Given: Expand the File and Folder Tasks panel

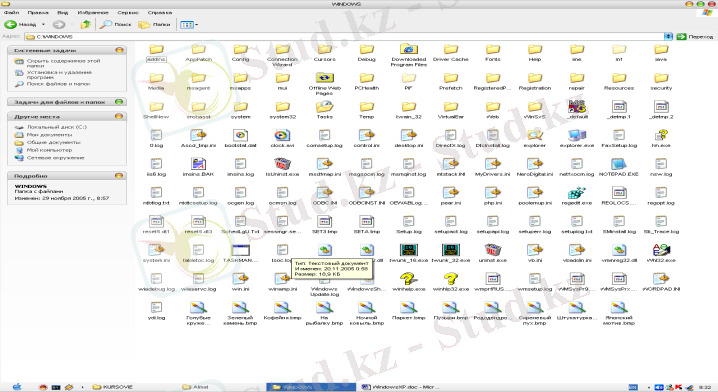Looking at the screenshot, I should 119,102.
